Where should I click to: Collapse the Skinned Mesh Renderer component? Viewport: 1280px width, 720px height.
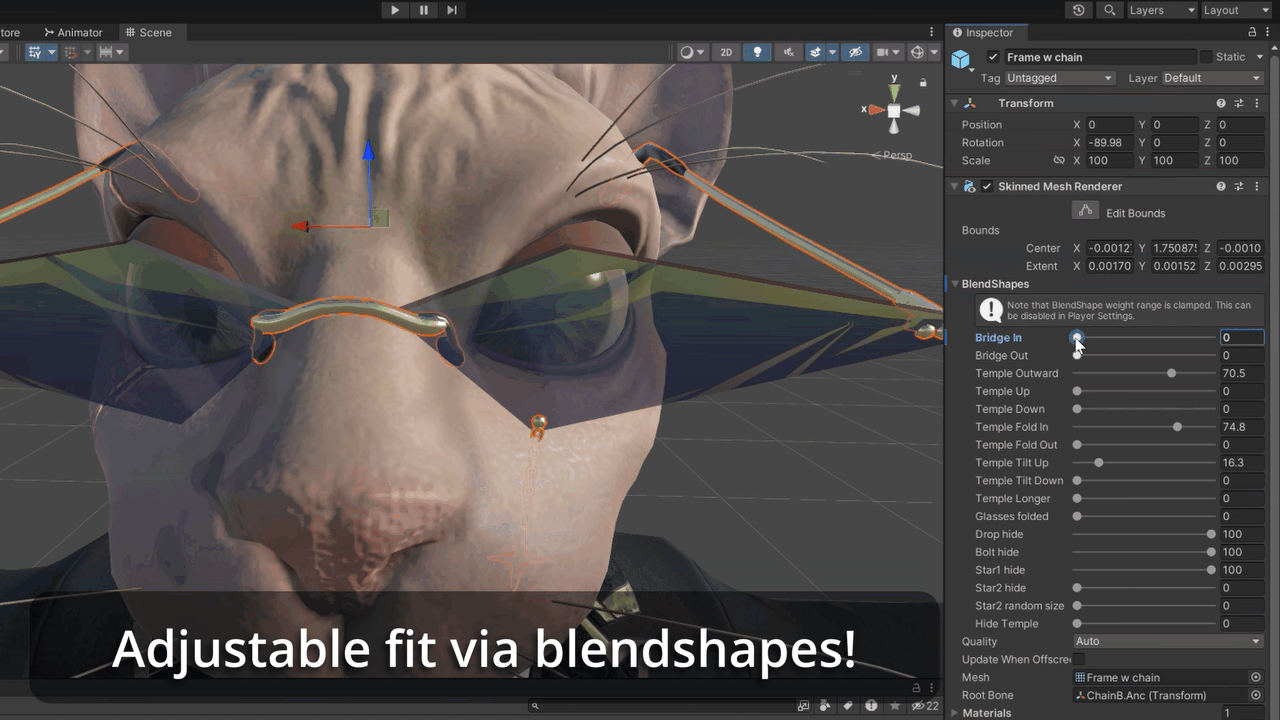pos(954,187)
